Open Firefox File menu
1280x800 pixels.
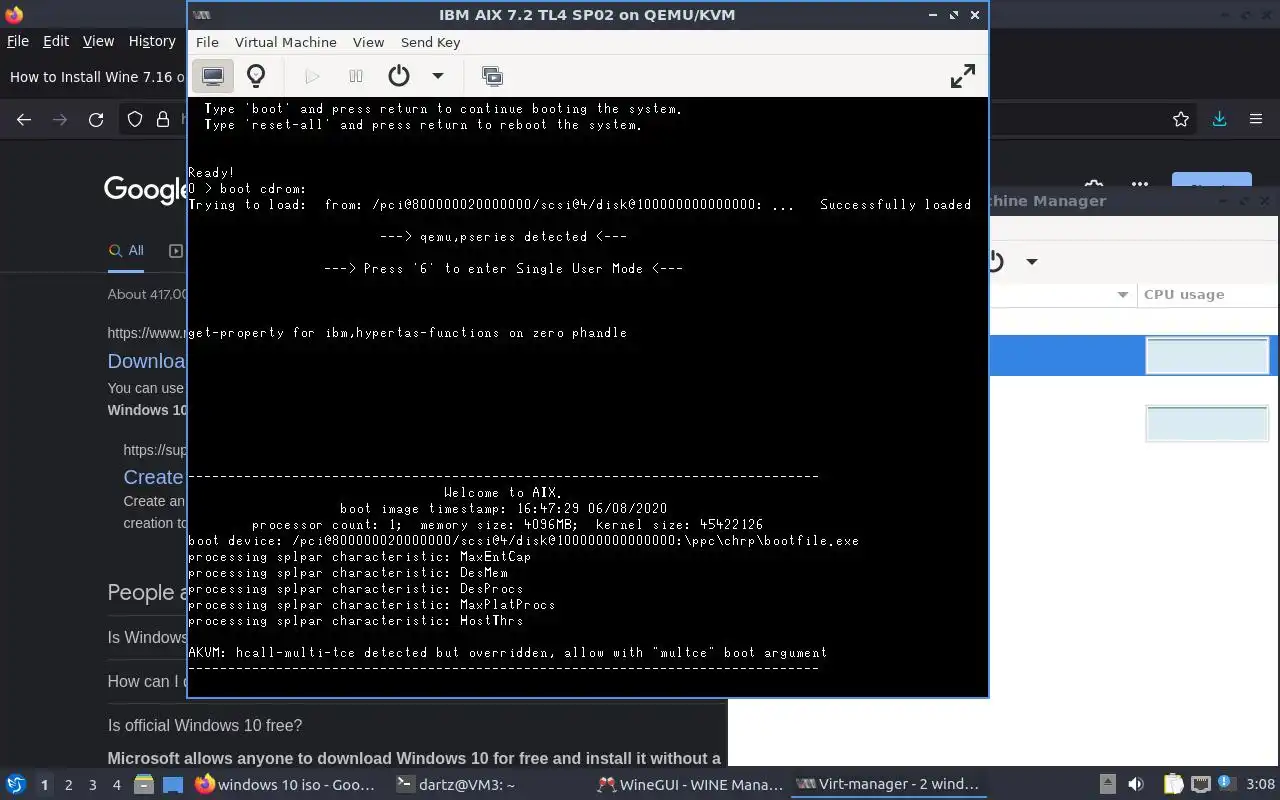click(18, 41)
